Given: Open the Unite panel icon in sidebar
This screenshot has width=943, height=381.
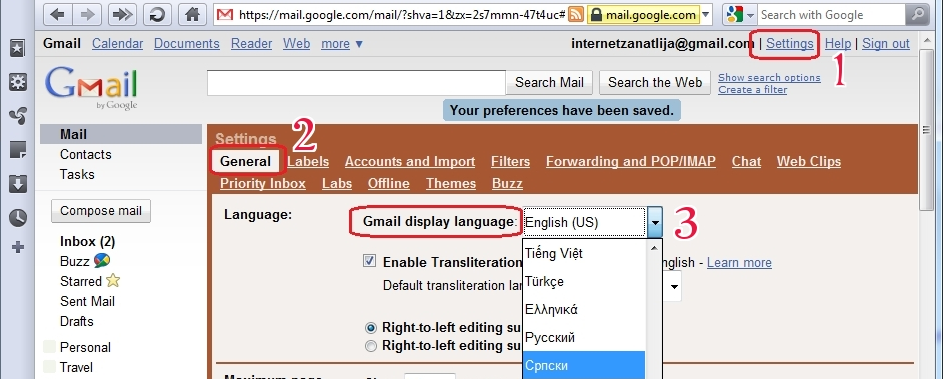Looking at the screenshot, I should coord(17,116).
